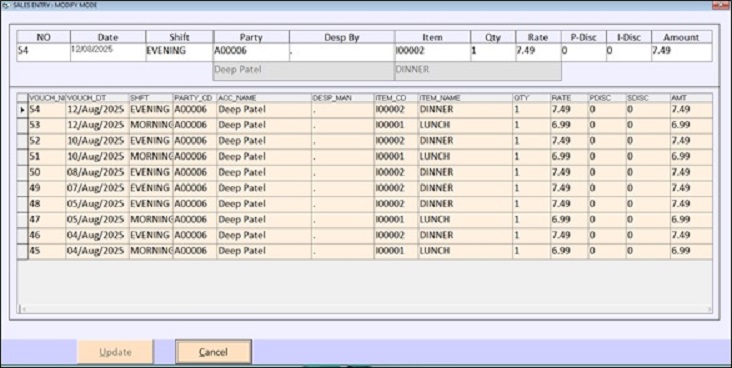Click the Shift field showing EVENING
732x368 pixels.
point(180,52)
